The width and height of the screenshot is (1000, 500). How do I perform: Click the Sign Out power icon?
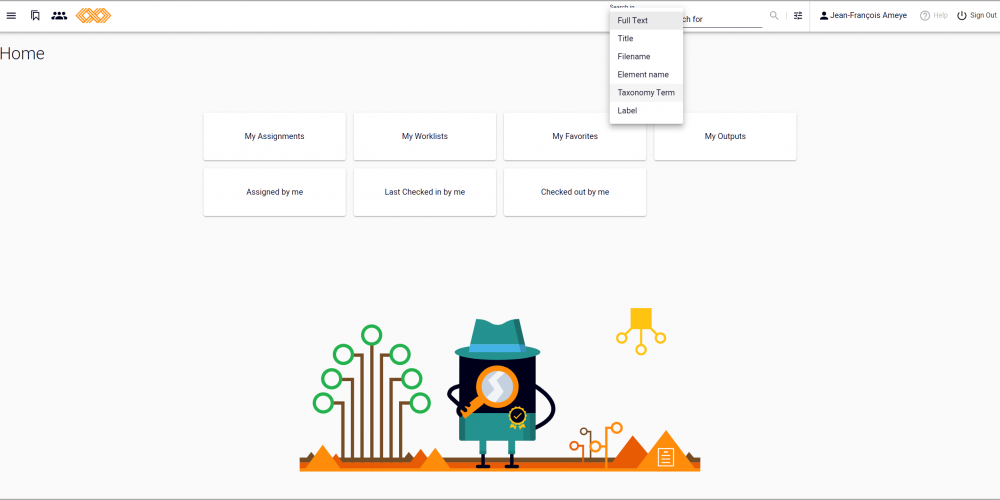pyautogui.click(x=962, y=16)
